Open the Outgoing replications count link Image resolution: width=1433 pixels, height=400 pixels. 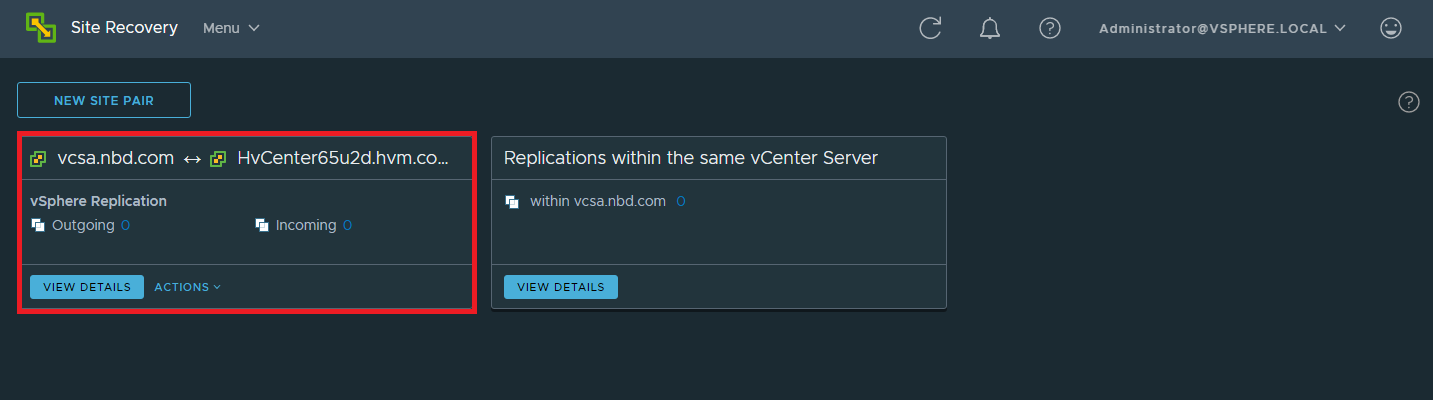point(125,225)
